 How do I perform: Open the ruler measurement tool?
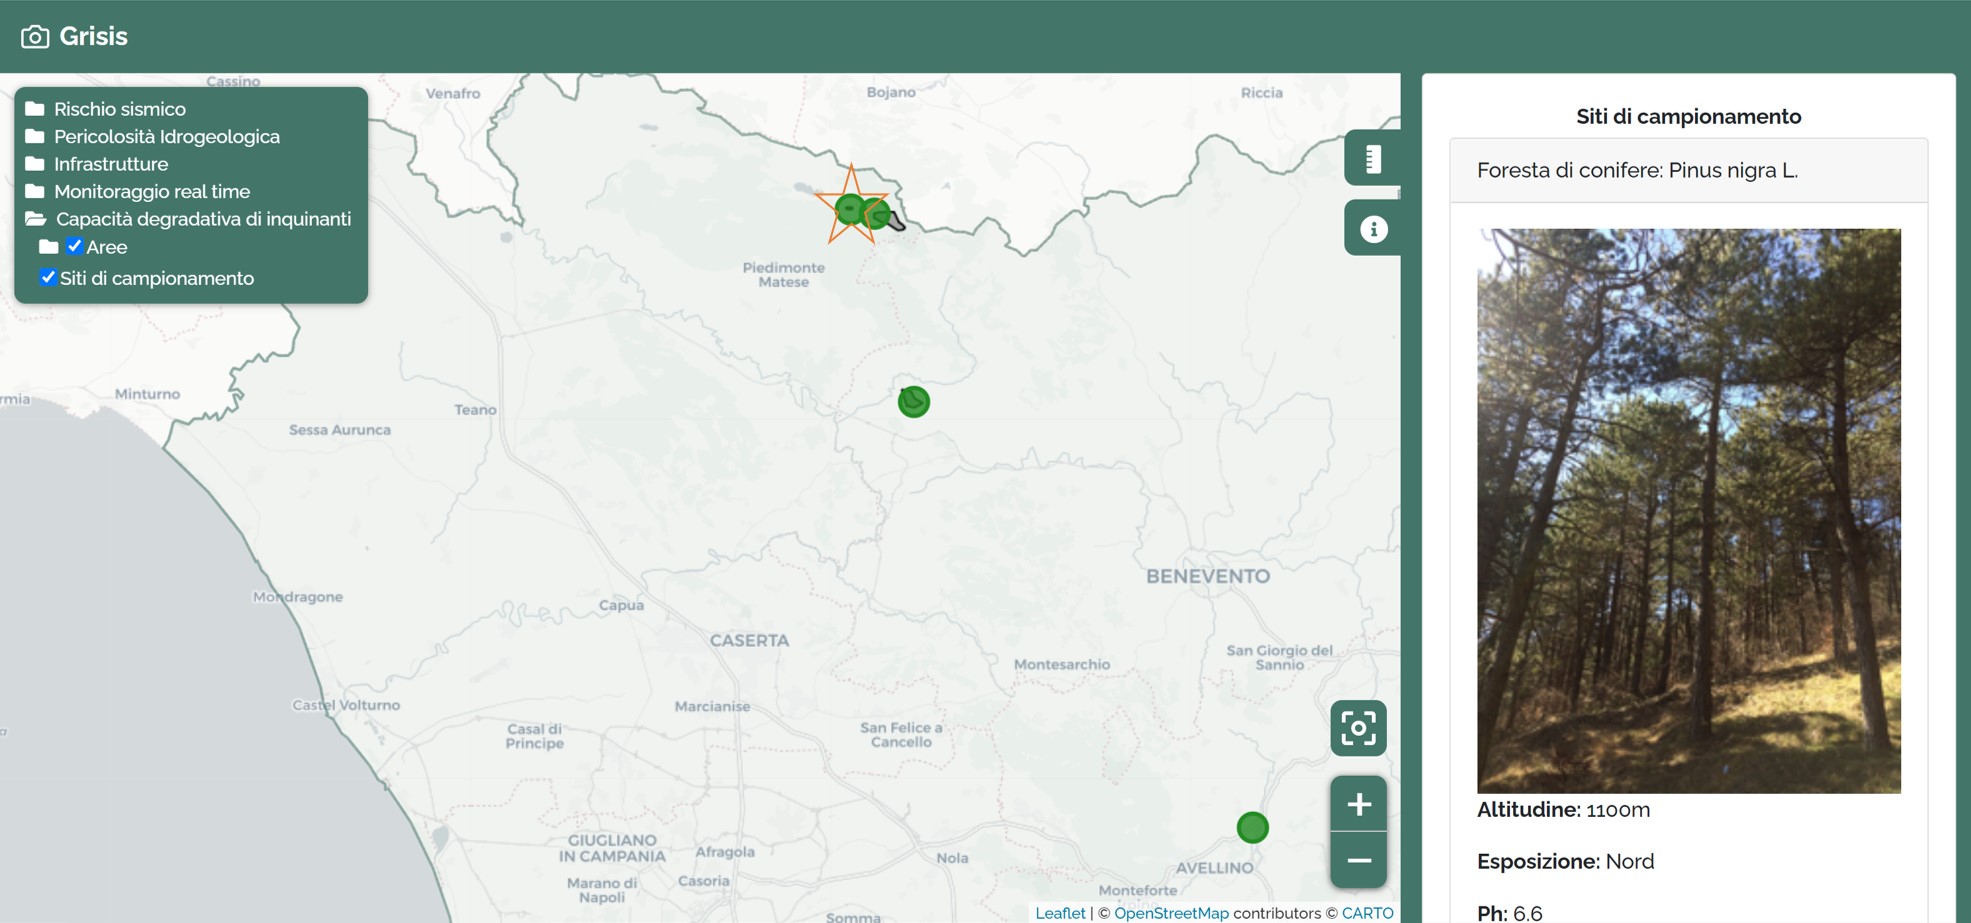(x=1372, y=158)
